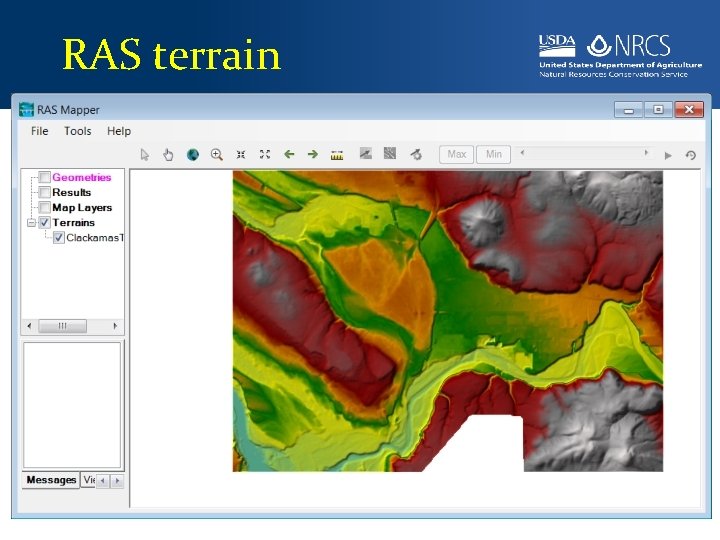Maximize the RAS Mapper window
The height and width of the screenshot is (540, 720).
(x=658, y=110)
